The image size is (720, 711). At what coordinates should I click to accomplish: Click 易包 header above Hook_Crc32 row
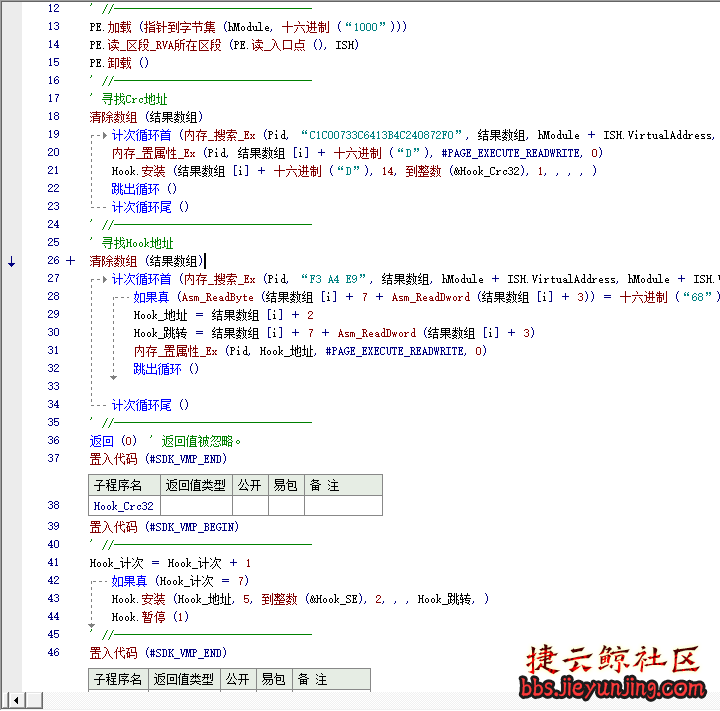point(286,485)
